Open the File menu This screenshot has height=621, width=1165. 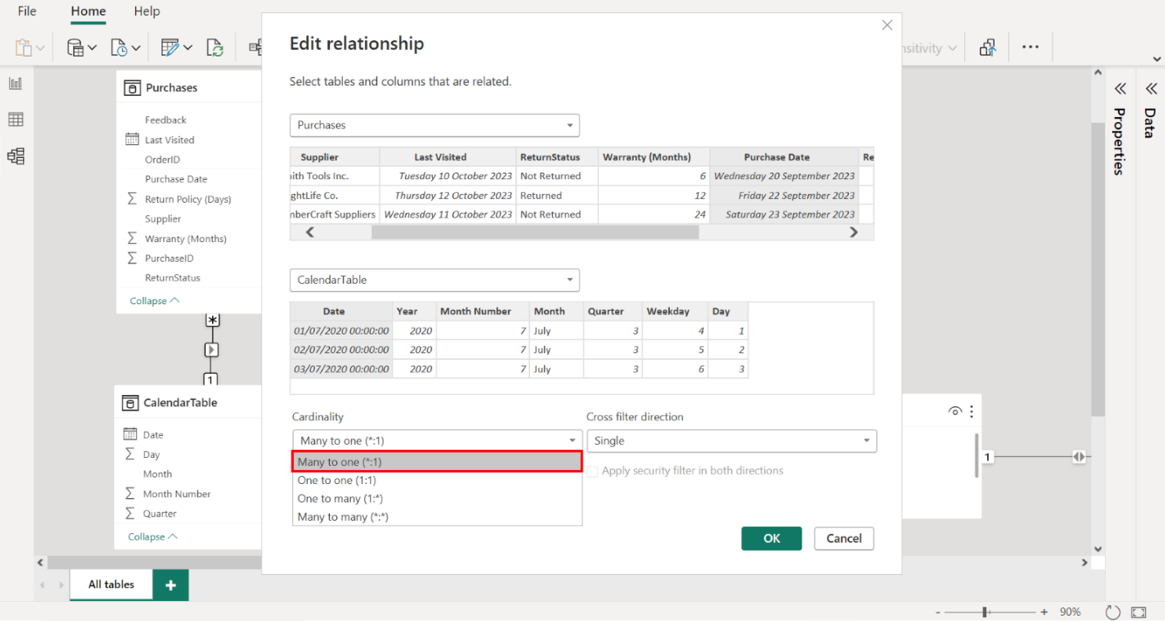(x=27, y=11)
